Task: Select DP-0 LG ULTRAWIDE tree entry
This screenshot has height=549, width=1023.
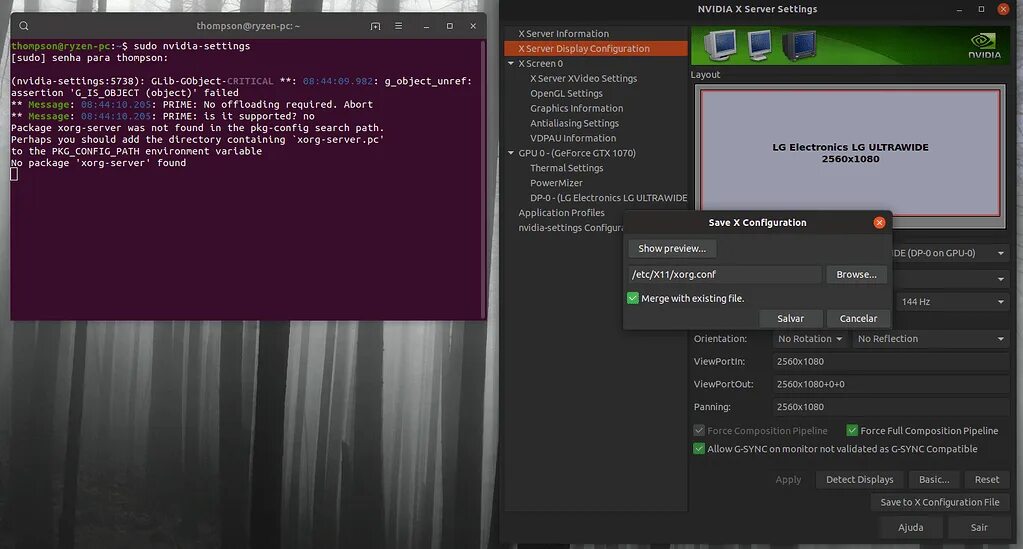Action: 608,198
